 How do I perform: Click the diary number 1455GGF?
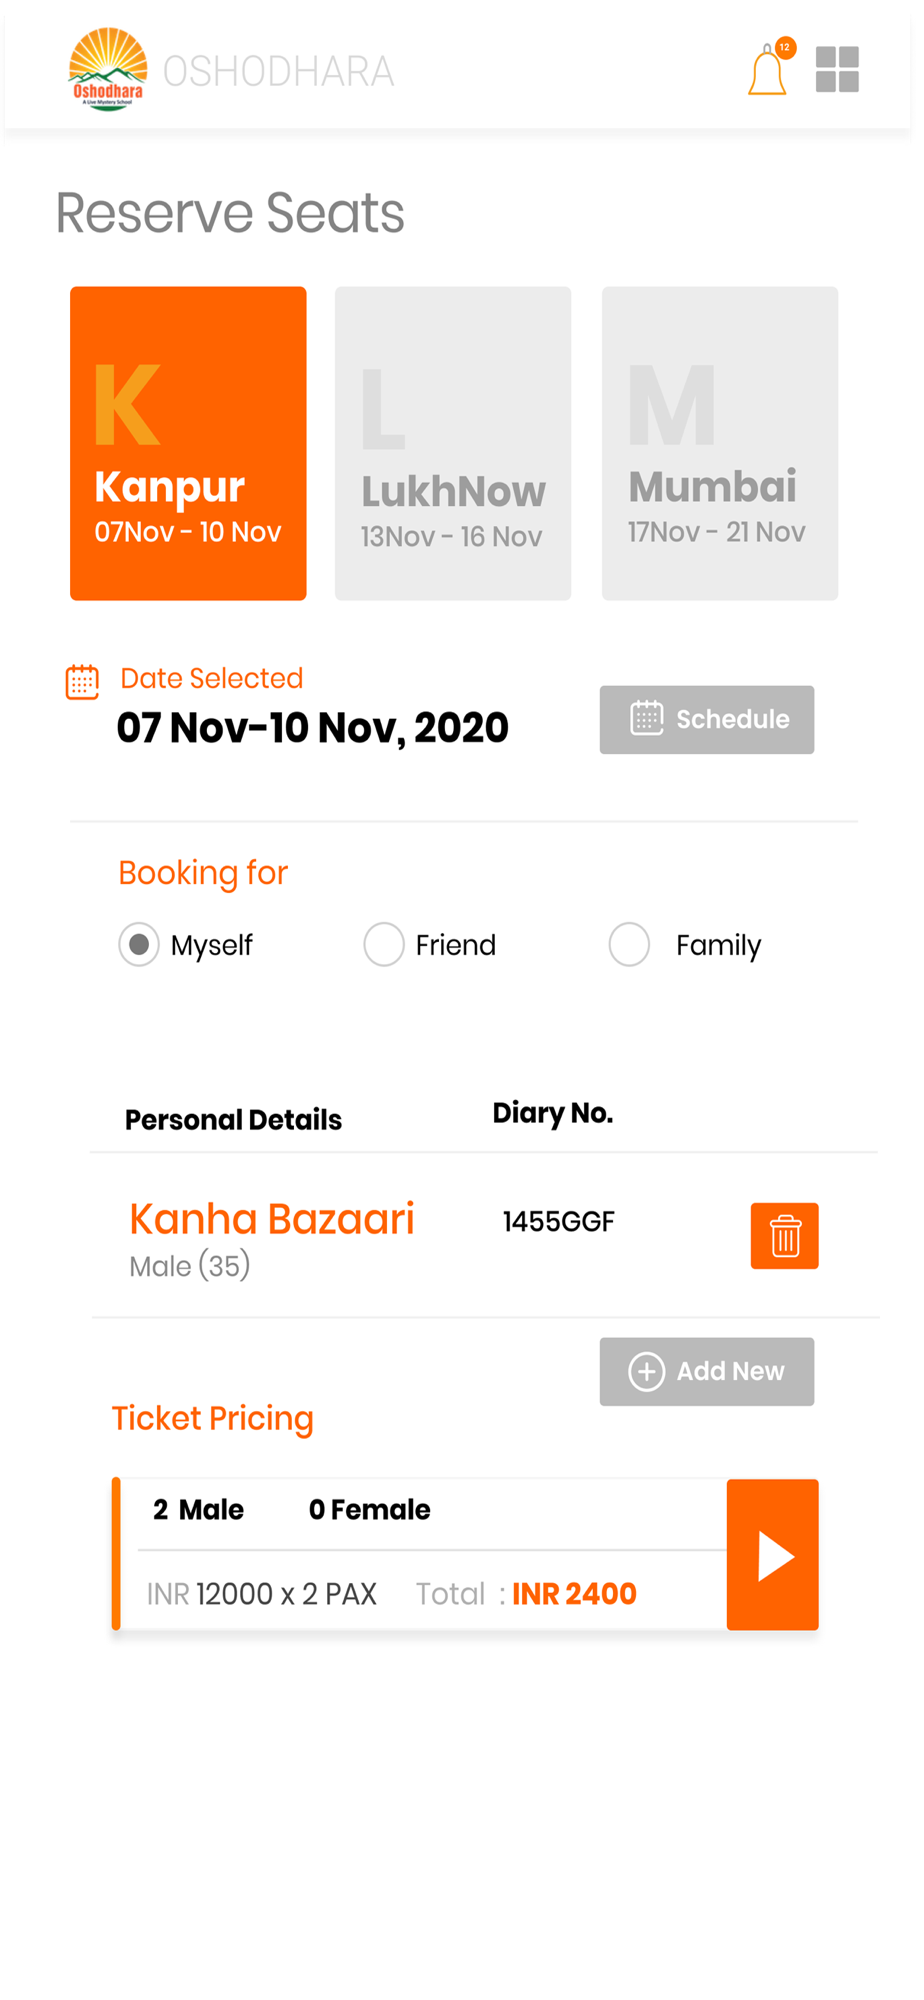(558, 1221)
